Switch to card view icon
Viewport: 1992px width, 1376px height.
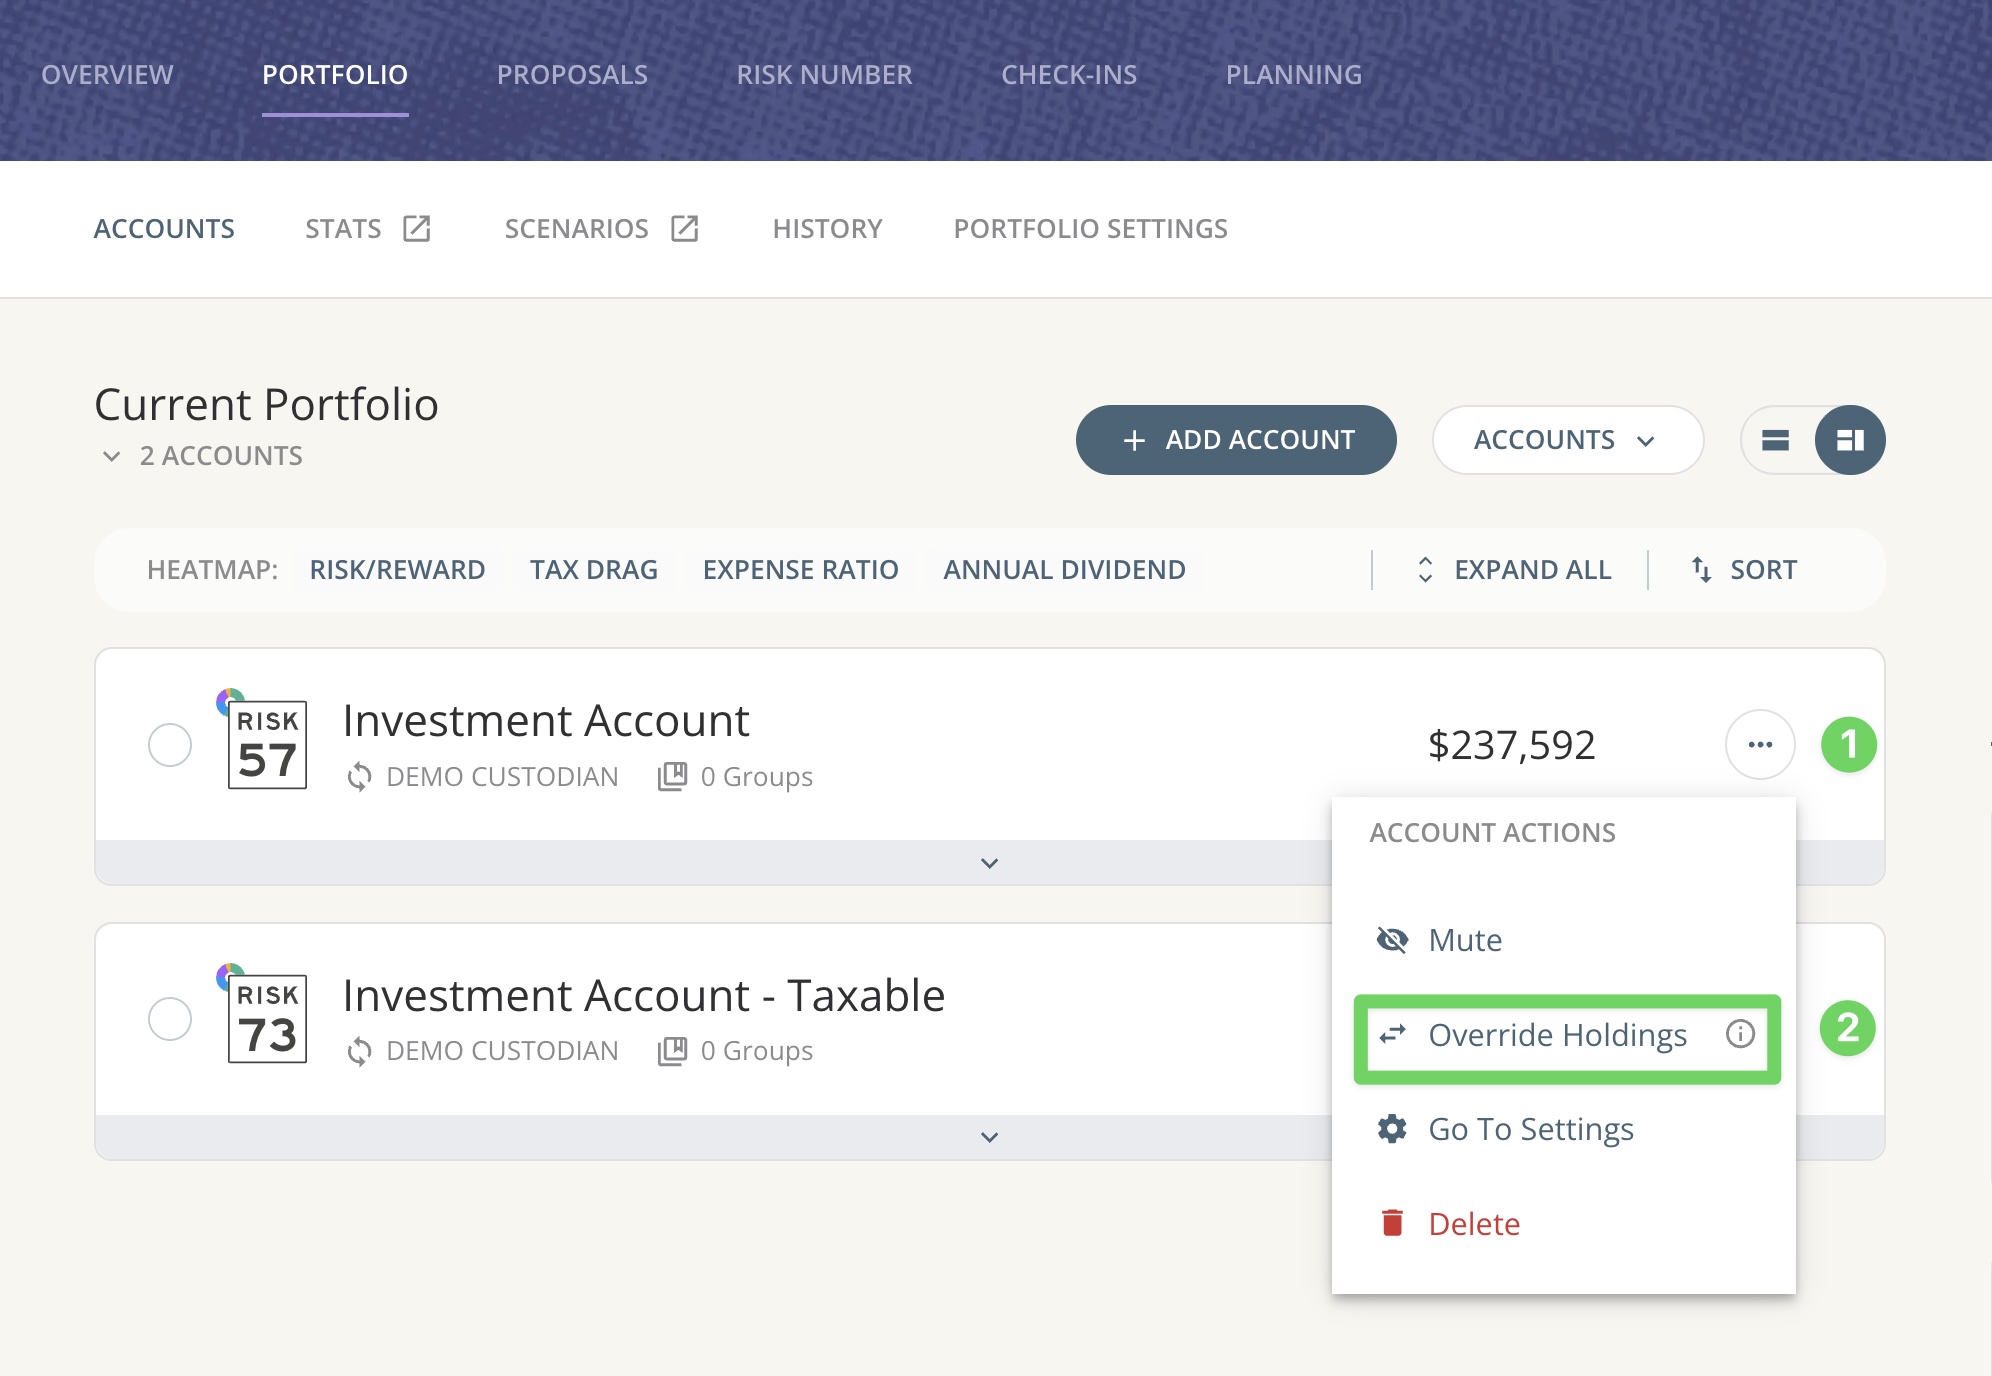(x=1850, y=440)
